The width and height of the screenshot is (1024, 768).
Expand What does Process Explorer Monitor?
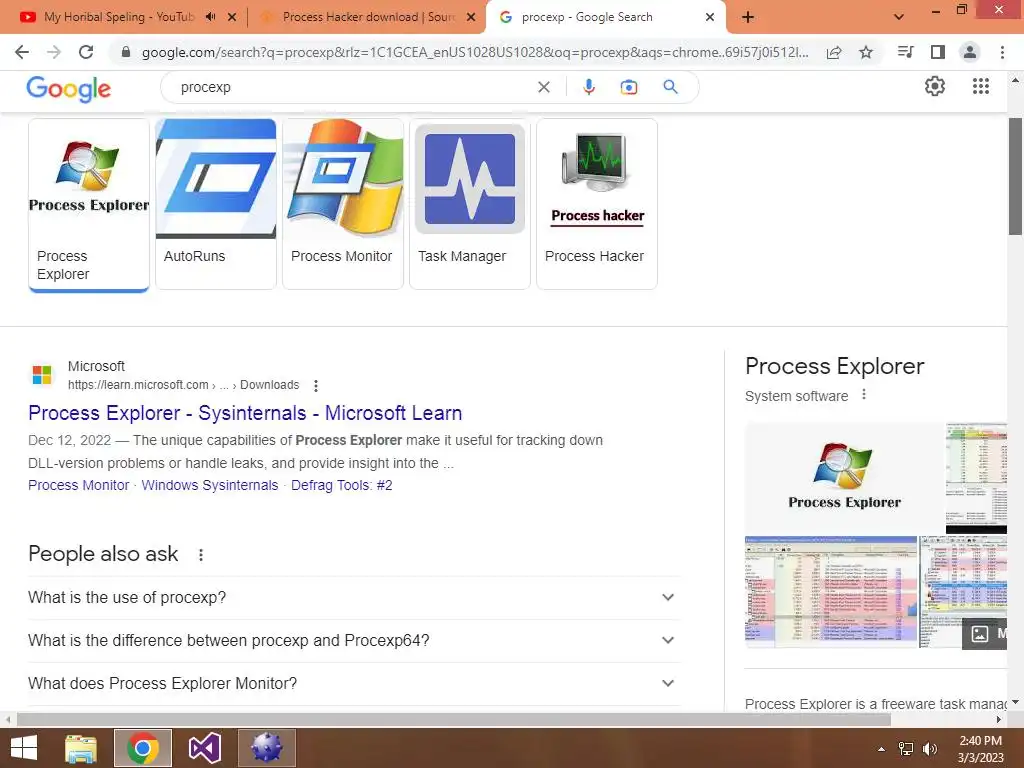(x=354, y=683)
